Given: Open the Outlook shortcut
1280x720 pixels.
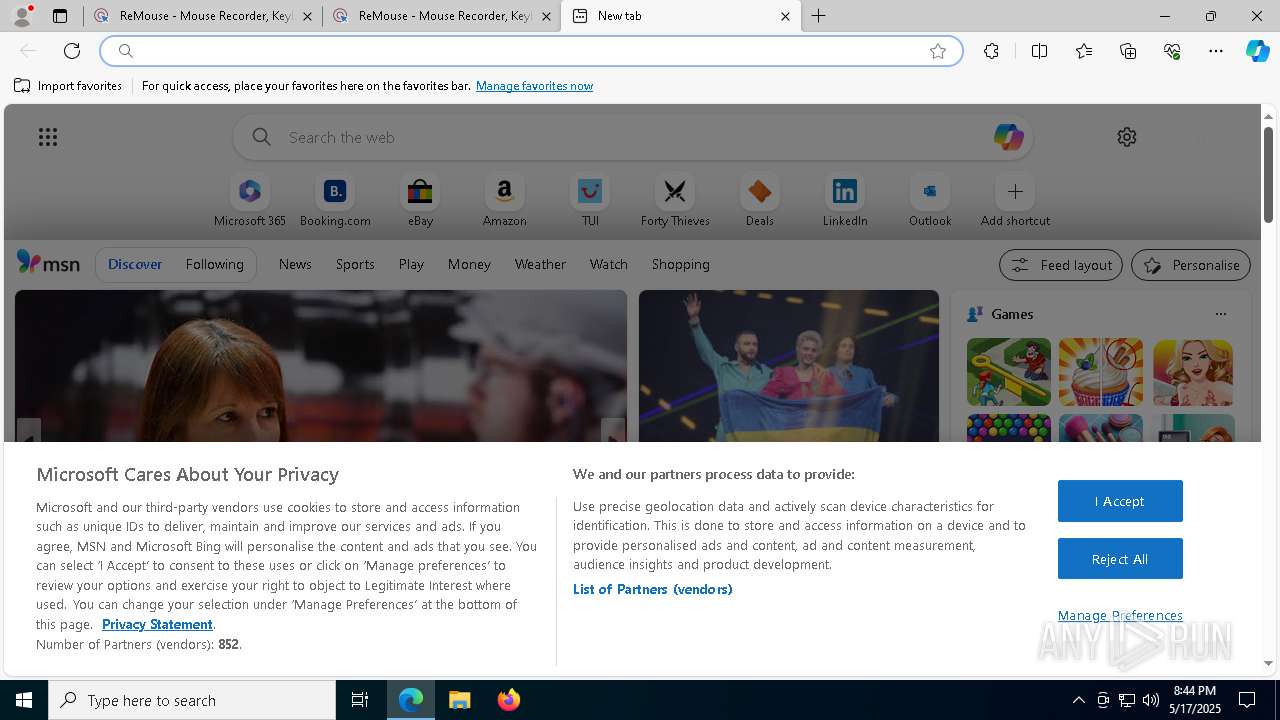Looking at the screenshot, I should pyautogui.click(x=930, y=201).
